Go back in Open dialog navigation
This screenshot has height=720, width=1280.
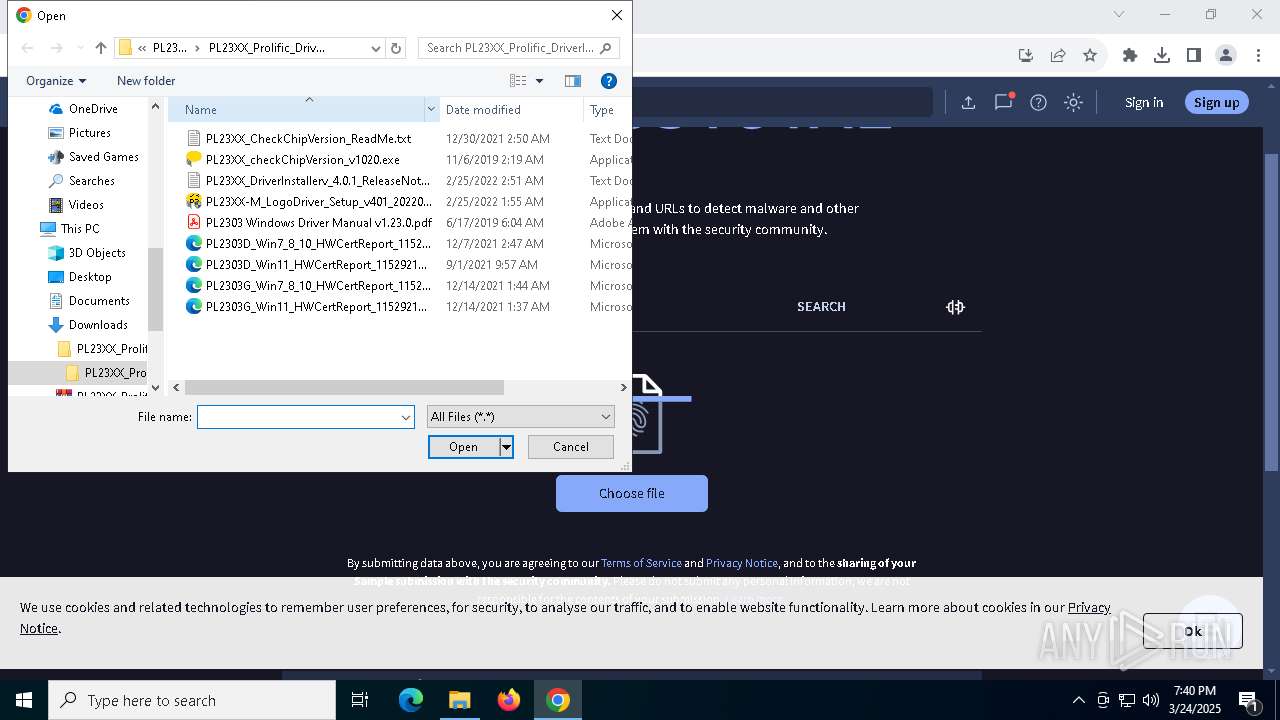(x=28, y=48)
